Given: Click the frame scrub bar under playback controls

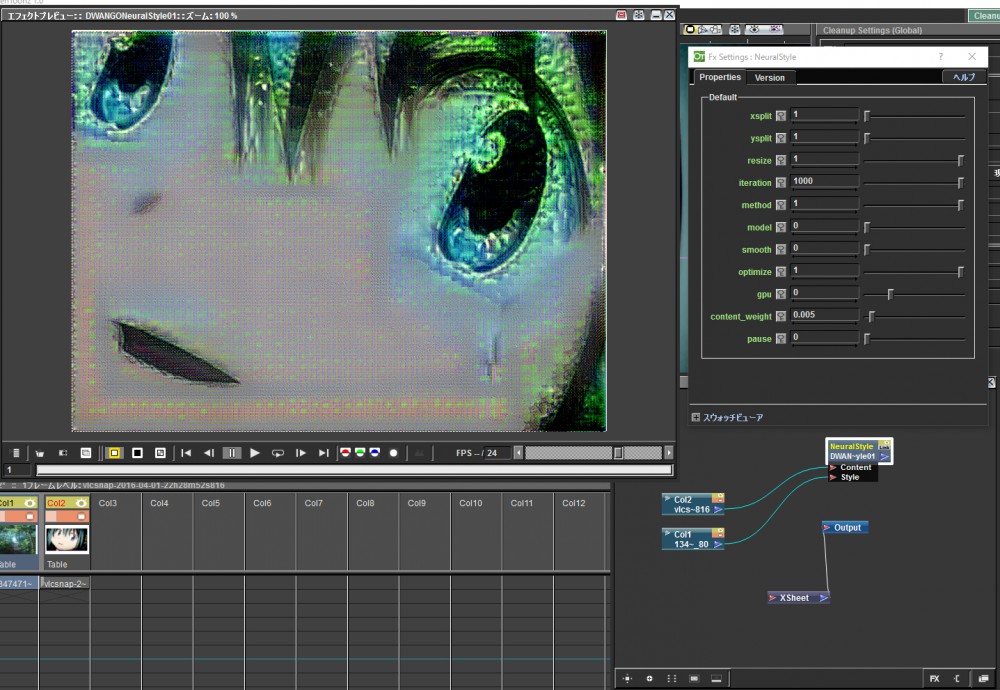Looking at the screenshot, I should coord(354,470).
